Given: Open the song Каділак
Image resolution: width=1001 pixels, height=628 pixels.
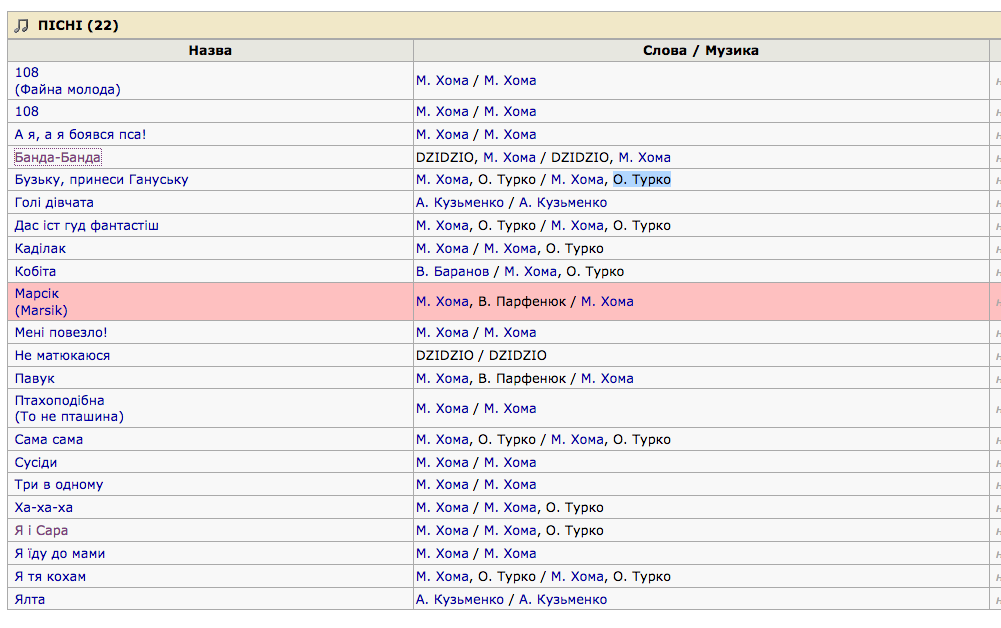Looking at the screenshot, I should pos(40,249).
